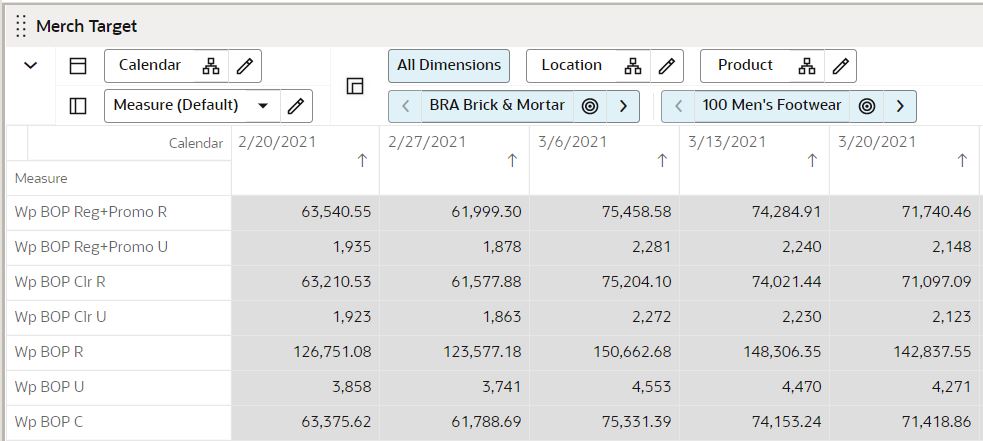Select the 3/20/2021 column header
983x441 pixels.
click(x=905, y=161)
